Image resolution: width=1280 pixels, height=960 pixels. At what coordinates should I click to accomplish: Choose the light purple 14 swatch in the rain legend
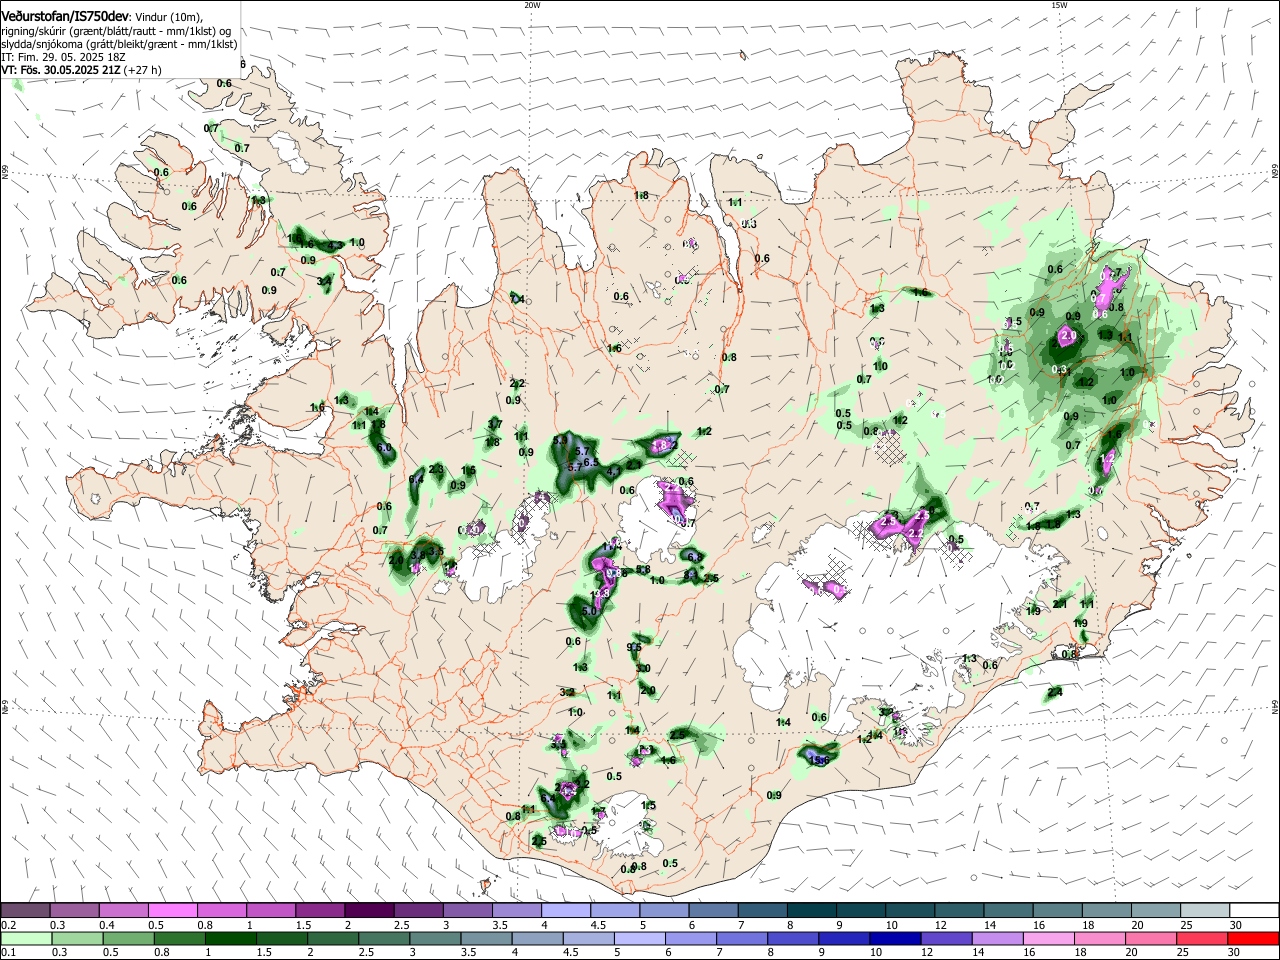coord(996,939)
